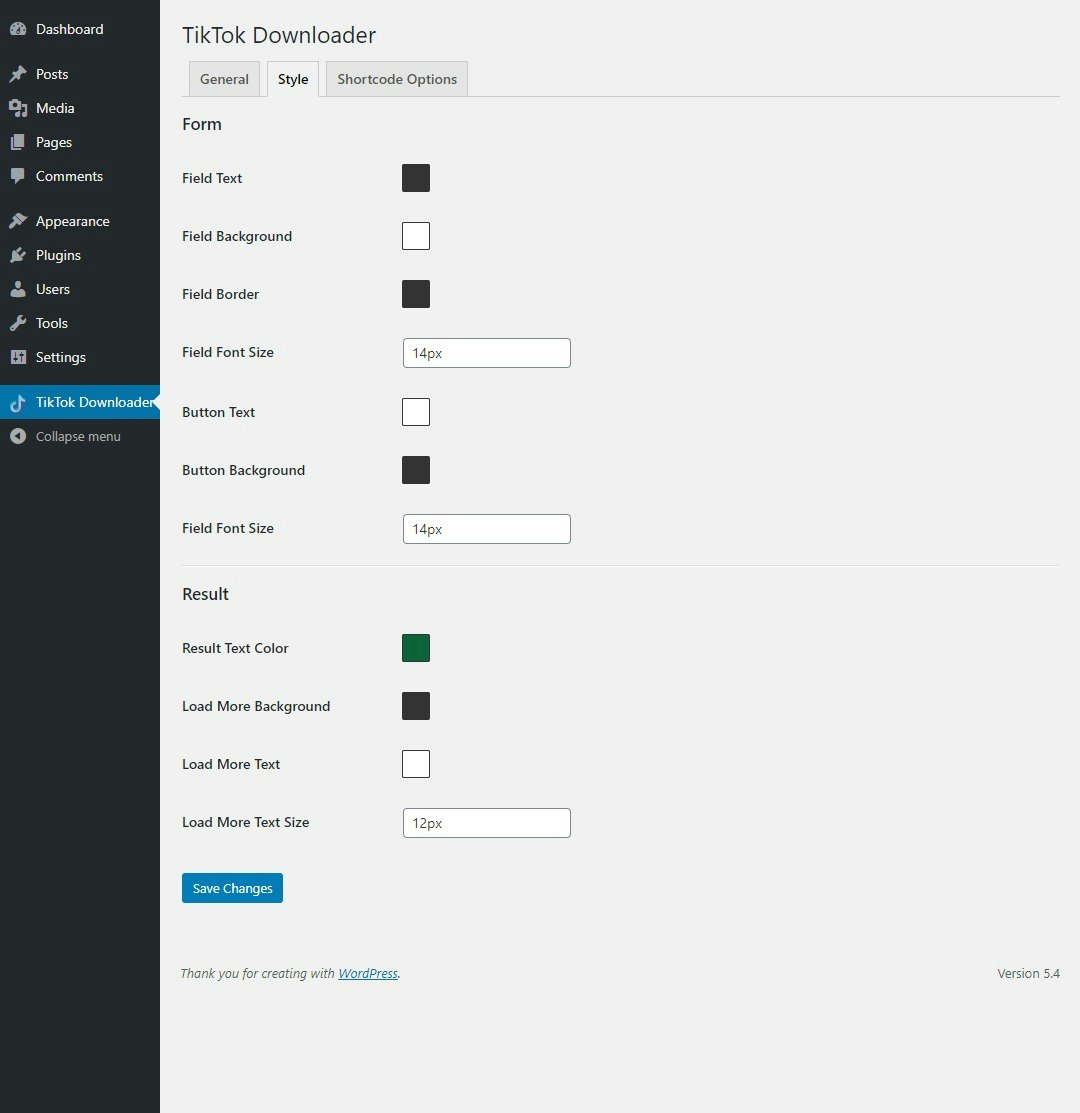Go to Media menu item

79,108
